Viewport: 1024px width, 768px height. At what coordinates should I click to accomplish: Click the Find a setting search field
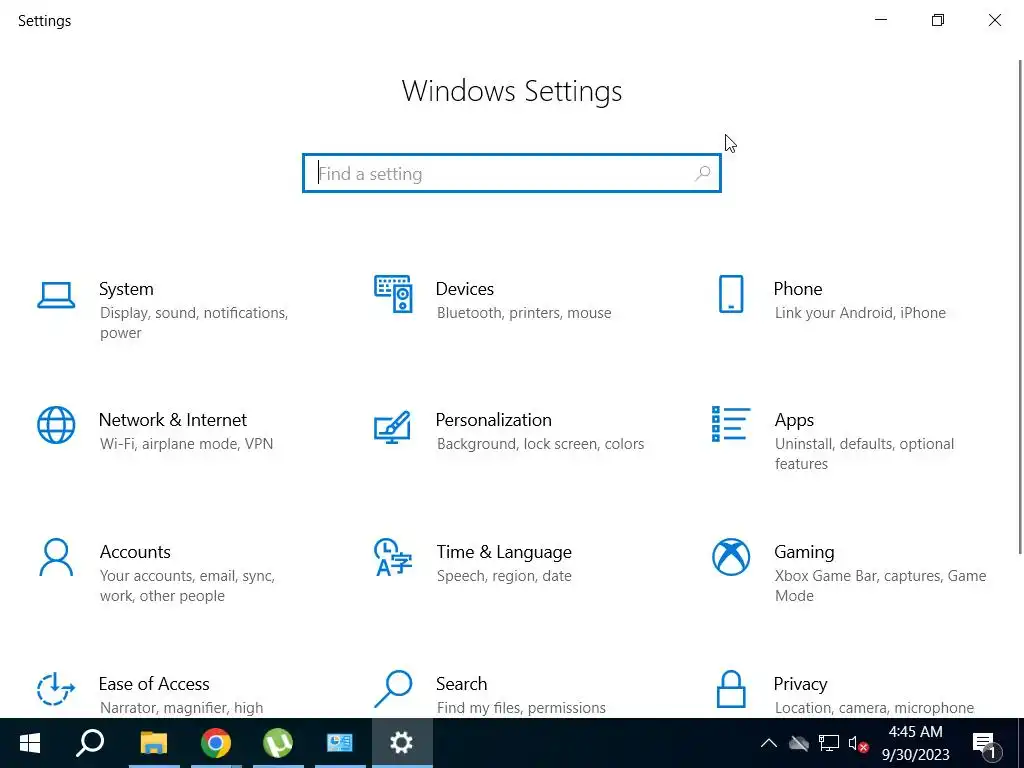pyautogui.click(x=512, y=173)
